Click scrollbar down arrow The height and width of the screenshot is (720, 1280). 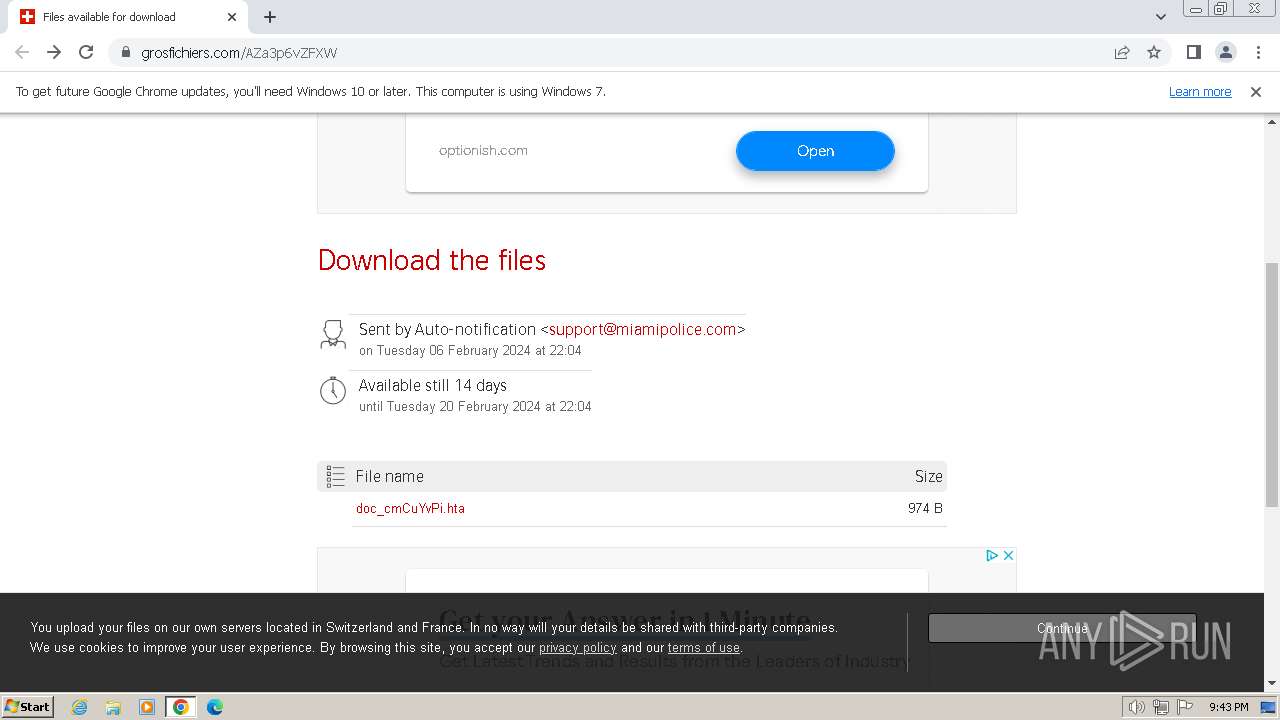coord(1271,684)
